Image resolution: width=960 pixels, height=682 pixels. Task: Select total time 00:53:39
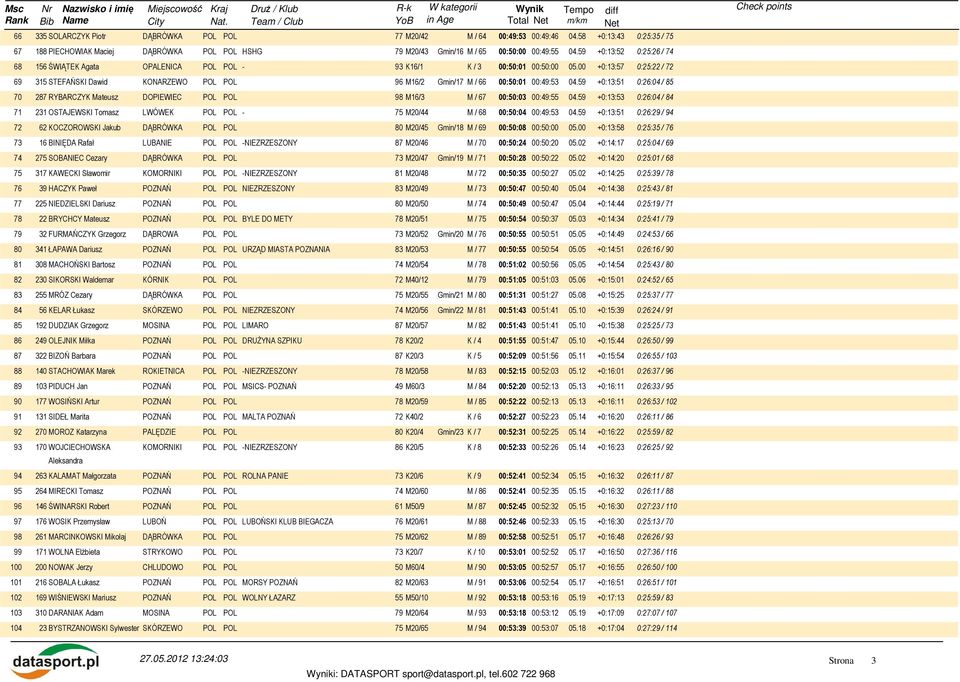click(x=512, y=629)
